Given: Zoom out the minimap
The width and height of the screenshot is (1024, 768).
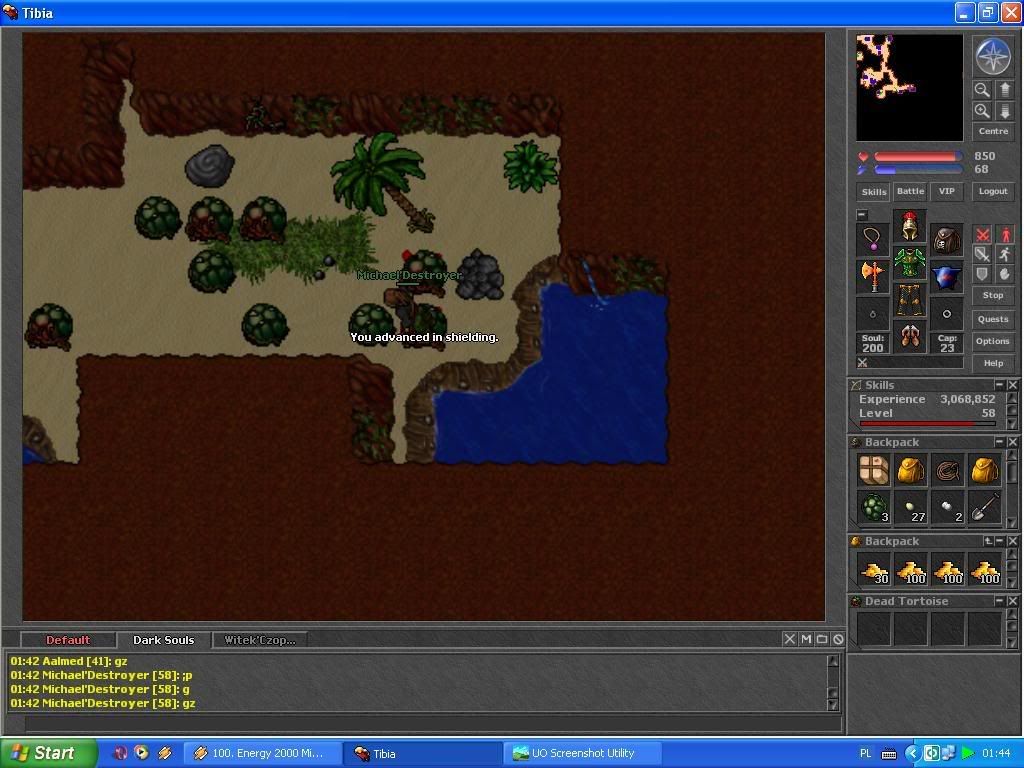Looking at the screenshot, I should (982, 90).
